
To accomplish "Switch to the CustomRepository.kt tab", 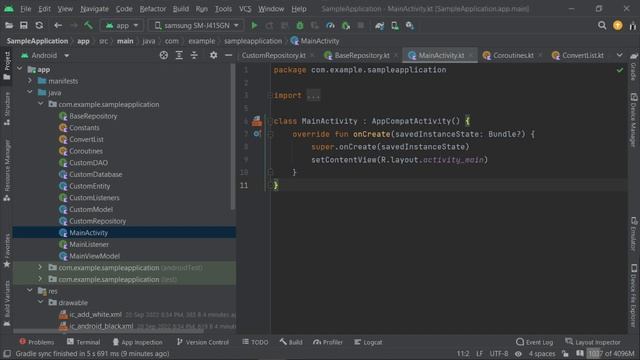I will pyautogui.click(x=273, y=55).
